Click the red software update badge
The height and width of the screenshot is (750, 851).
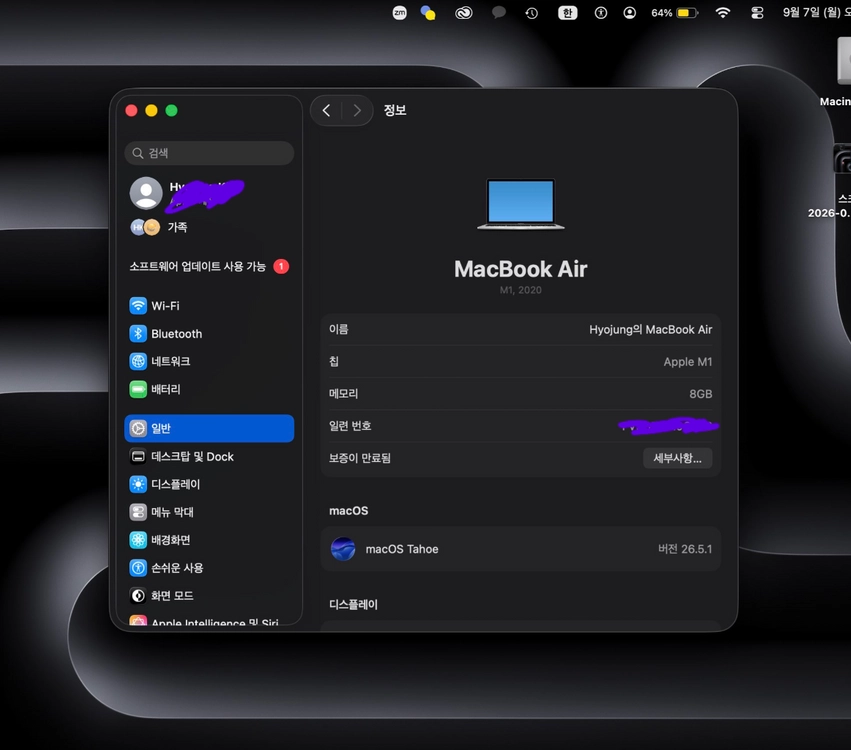(281, 266)
